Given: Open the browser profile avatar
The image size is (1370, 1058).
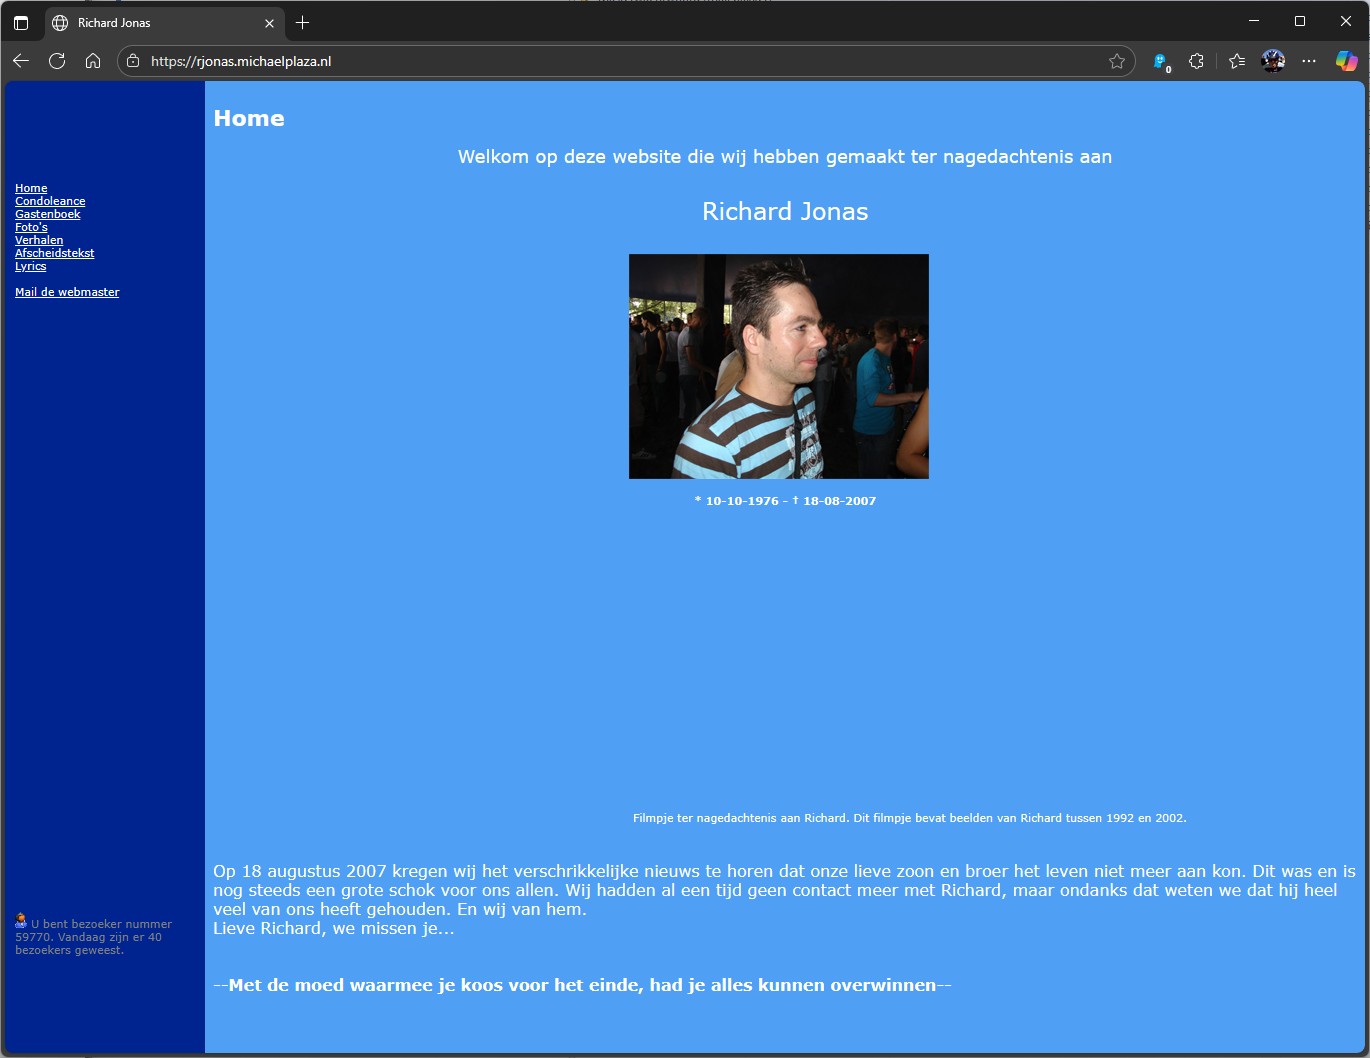Looking at the screenshot, I should (1273, 61).
